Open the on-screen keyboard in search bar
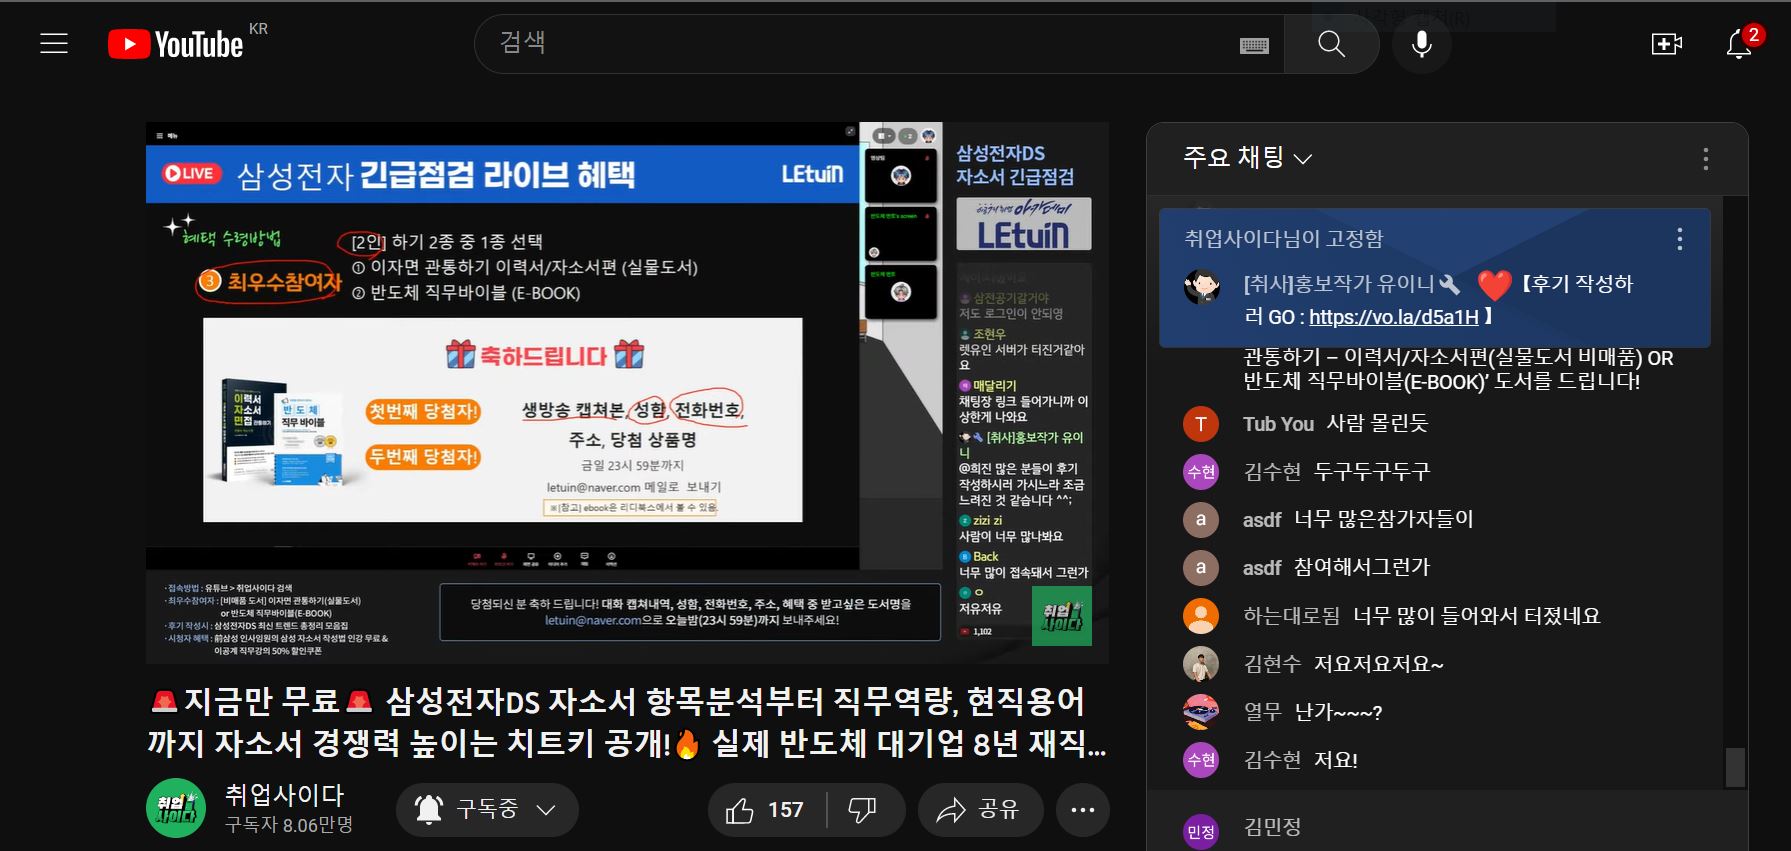The width and height of the screenshot is (1791, 851). point(1254,45)
